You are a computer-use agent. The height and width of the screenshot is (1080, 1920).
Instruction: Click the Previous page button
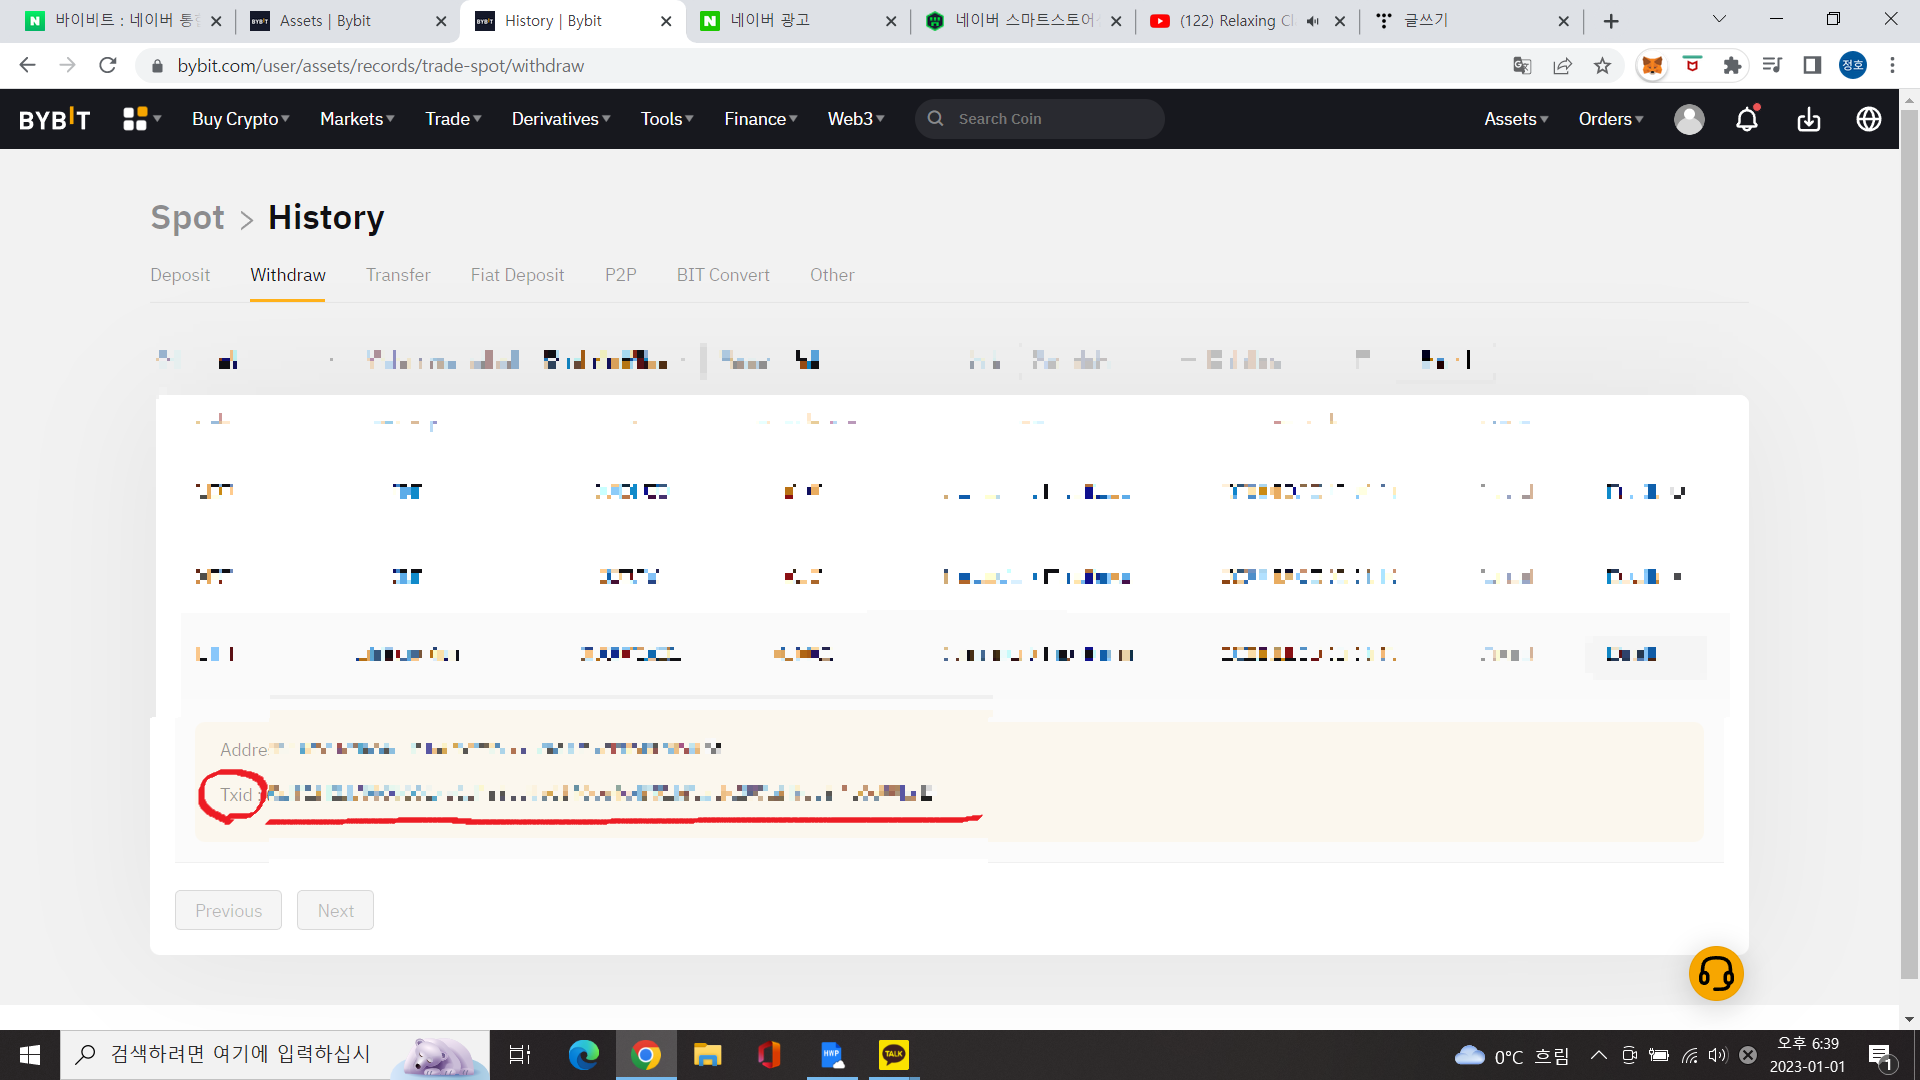pos(228,910)
